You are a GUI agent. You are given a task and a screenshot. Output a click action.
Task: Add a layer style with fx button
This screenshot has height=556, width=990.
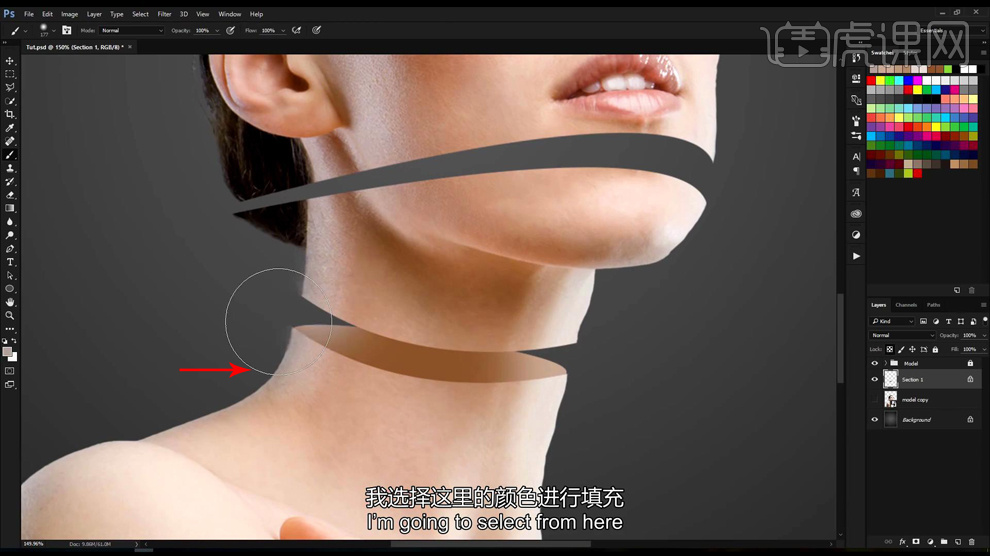902,542
